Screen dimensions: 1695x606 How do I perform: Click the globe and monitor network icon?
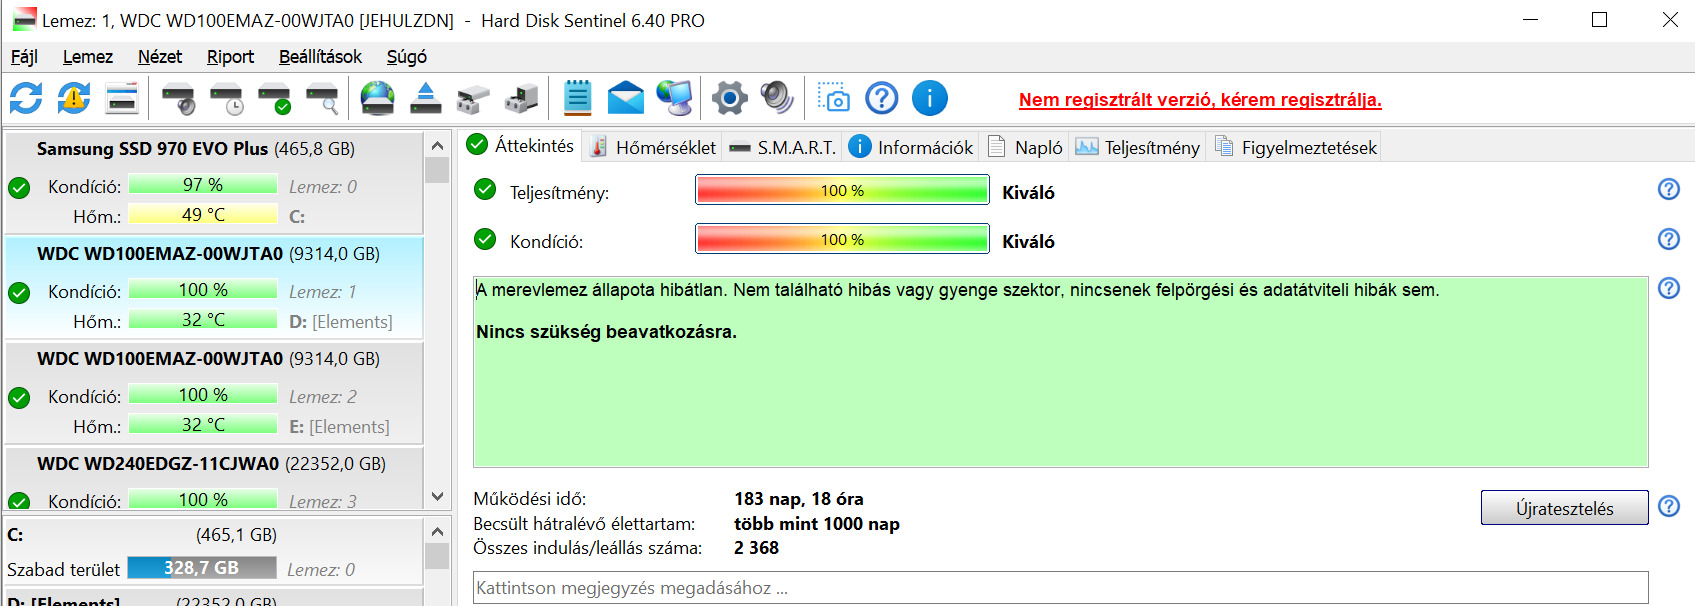pos(674,98)
